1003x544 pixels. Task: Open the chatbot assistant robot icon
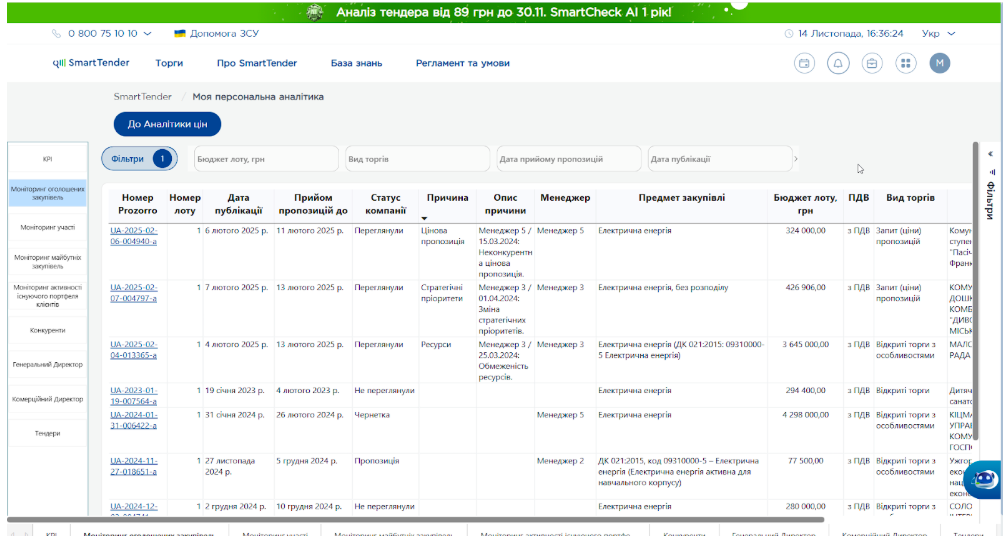(x=984, y=479)
